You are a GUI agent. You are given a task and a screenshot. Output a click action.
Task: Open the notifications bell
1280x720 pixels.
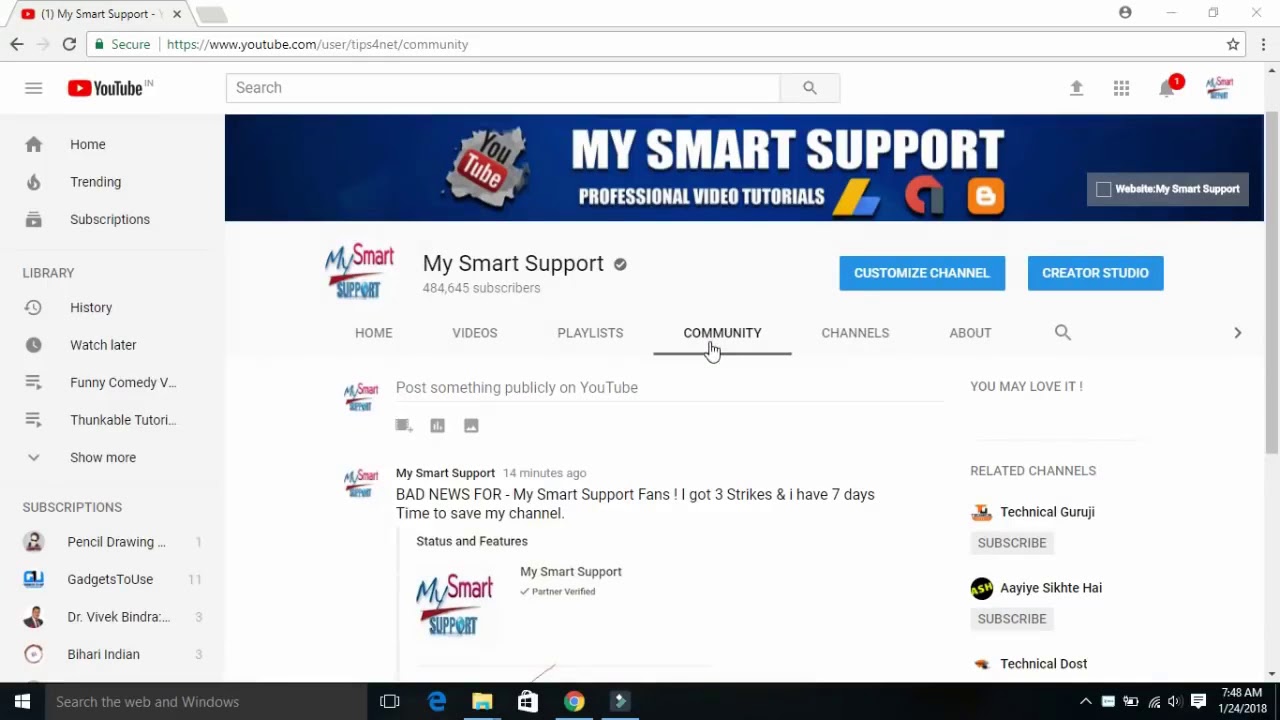1167,88
